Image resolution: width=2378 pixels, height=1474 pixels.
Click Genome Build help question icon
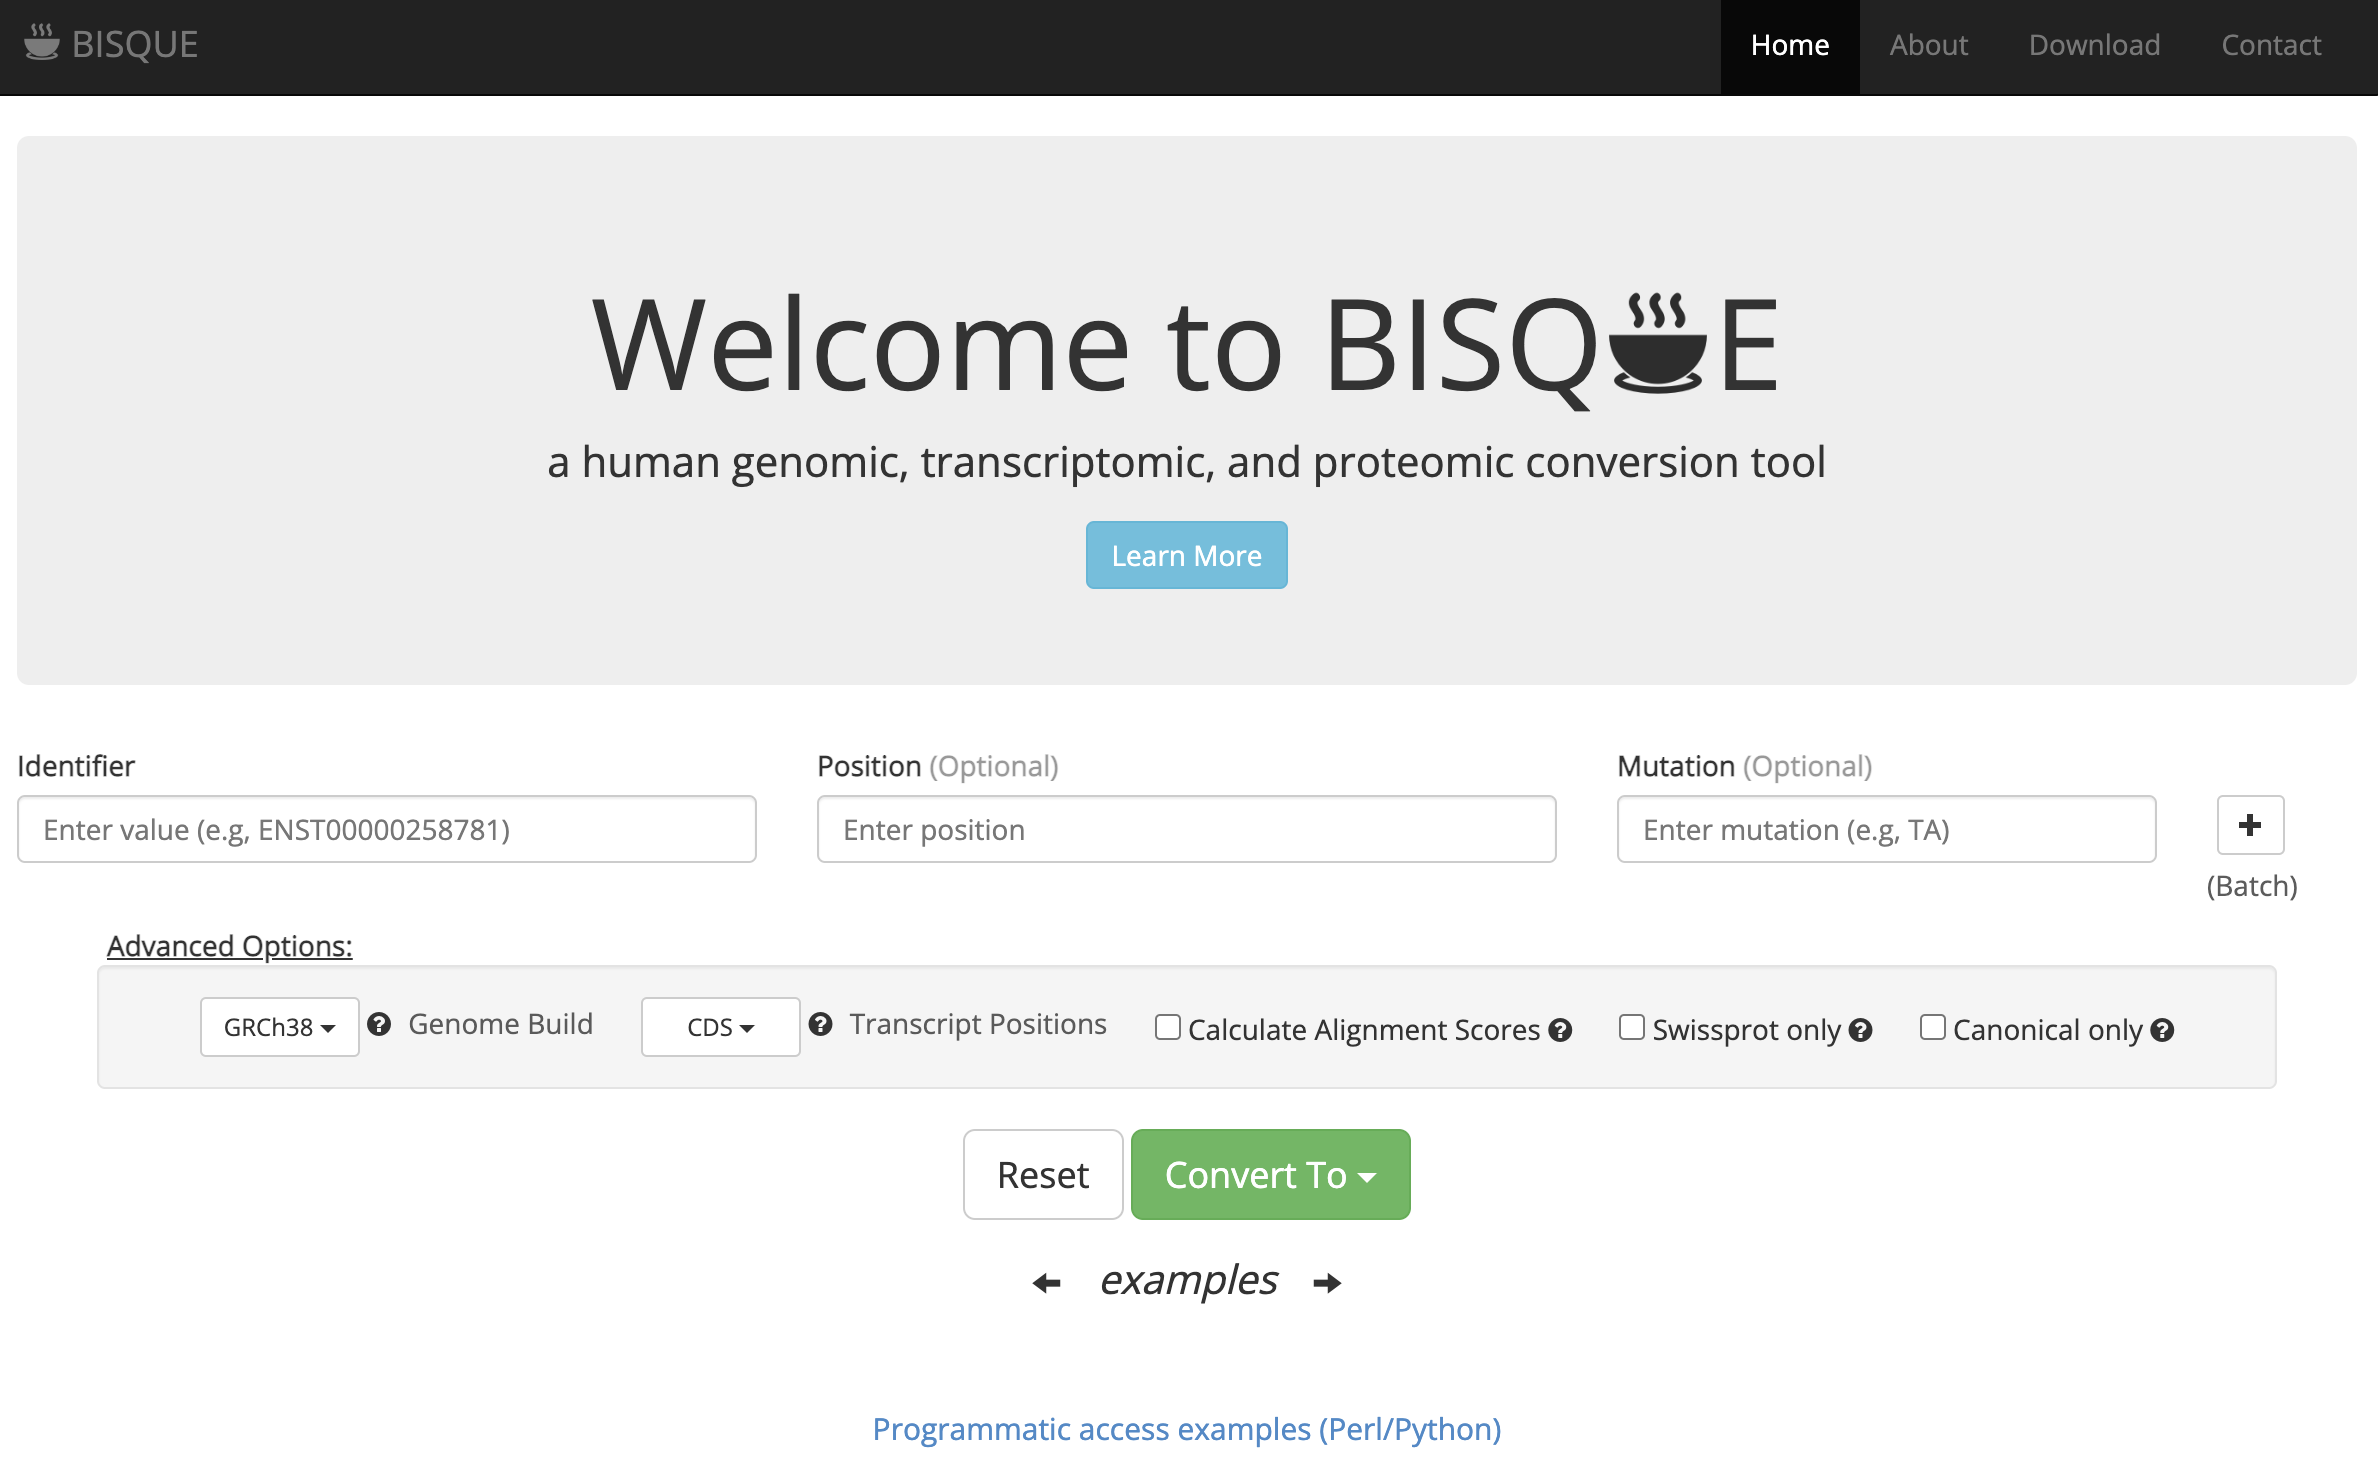pyautogui.click(x=379, y=1024)
